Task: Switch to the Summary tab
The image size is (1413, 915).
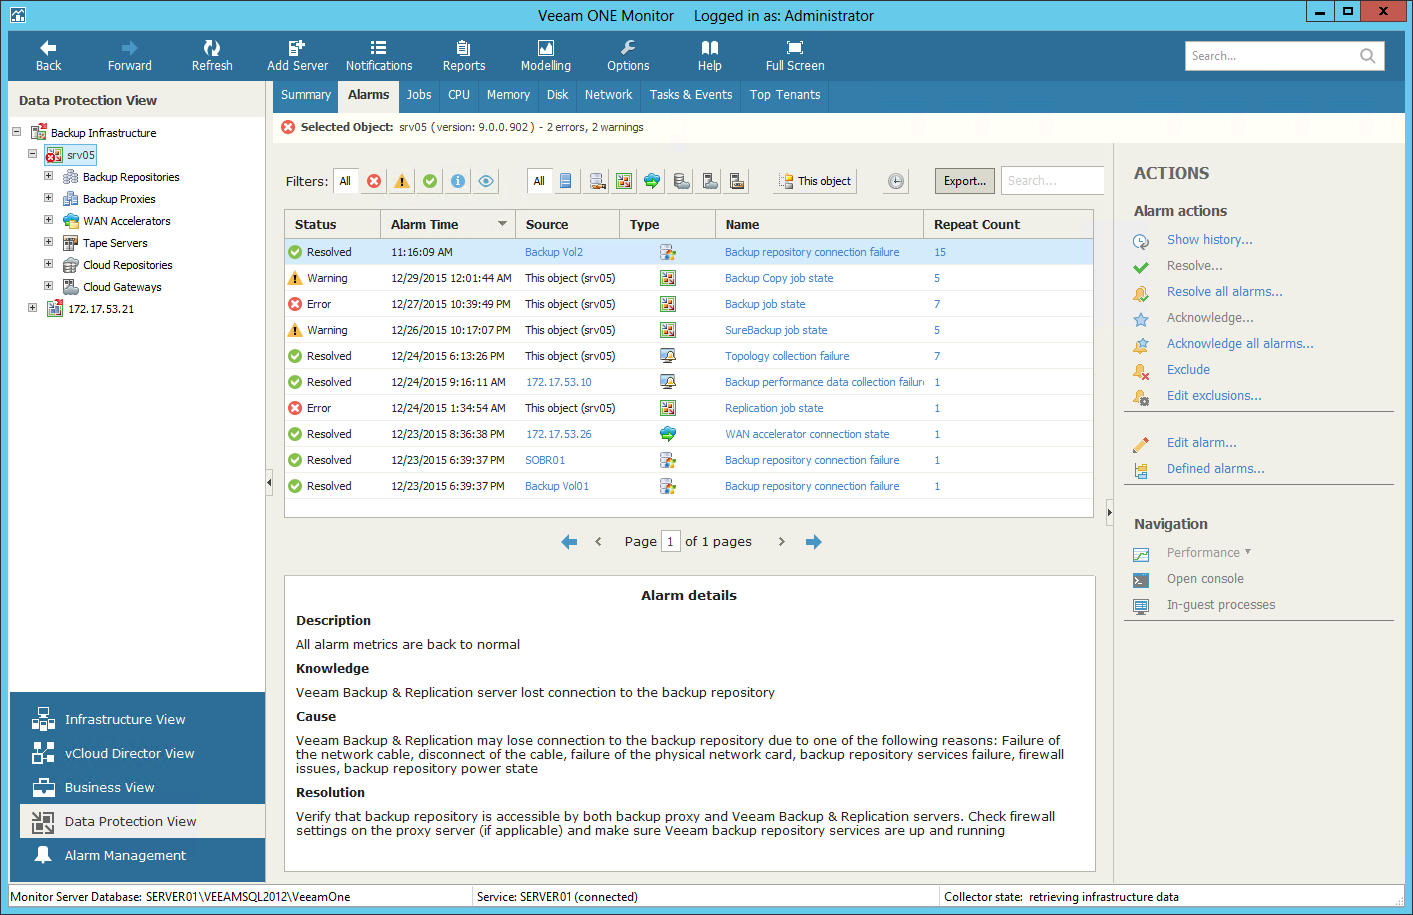Action: point(306,95)
